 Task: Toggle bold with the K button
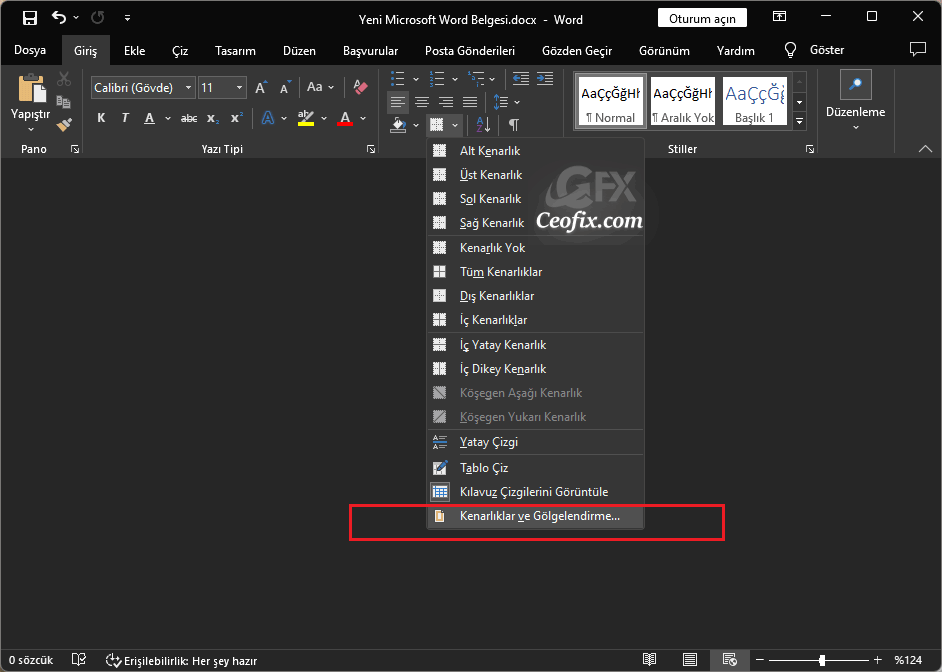tap(102, 118)
